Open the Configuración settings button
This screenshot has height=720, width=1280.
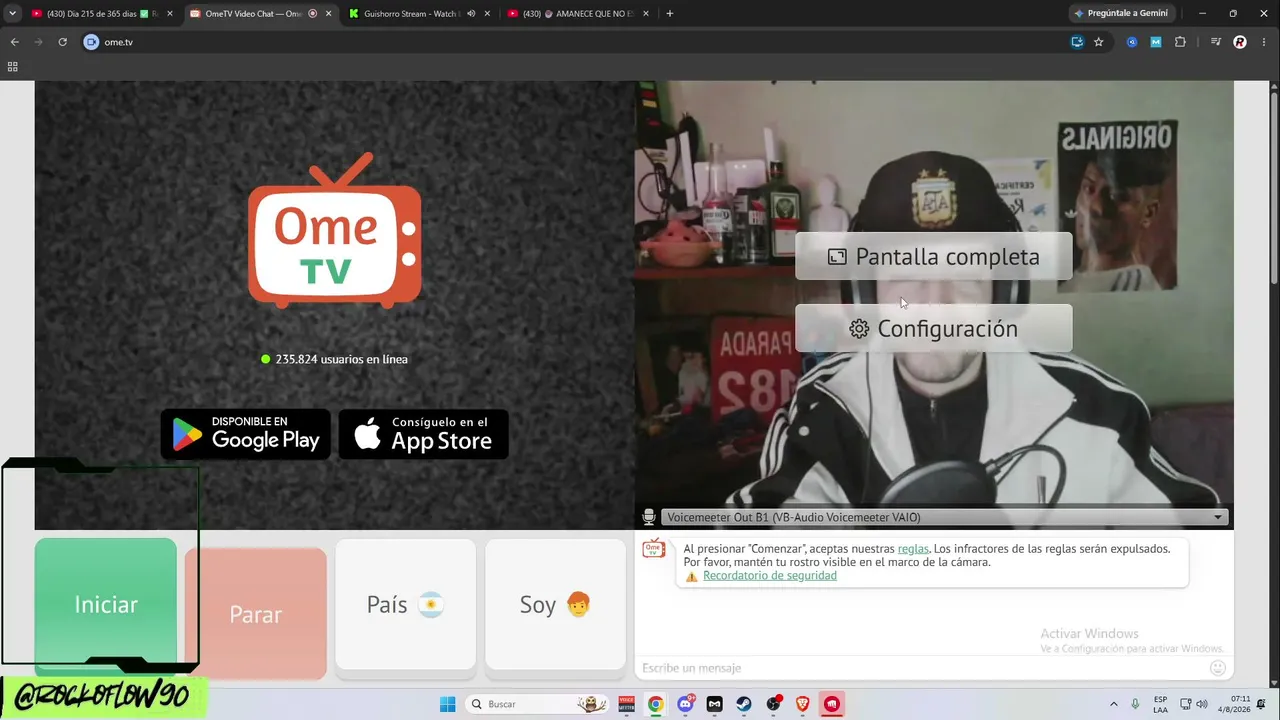click(x=934, y=329)
